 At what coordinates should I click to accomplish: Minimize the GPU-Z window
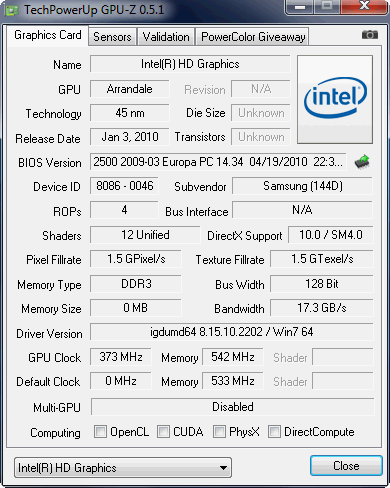(x=300, y=7)
